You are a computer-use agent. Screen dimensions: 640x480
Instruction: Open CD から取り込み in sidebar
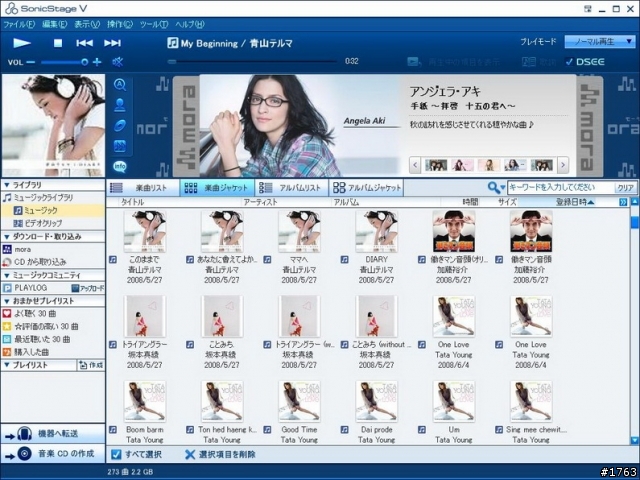(53, 262)
